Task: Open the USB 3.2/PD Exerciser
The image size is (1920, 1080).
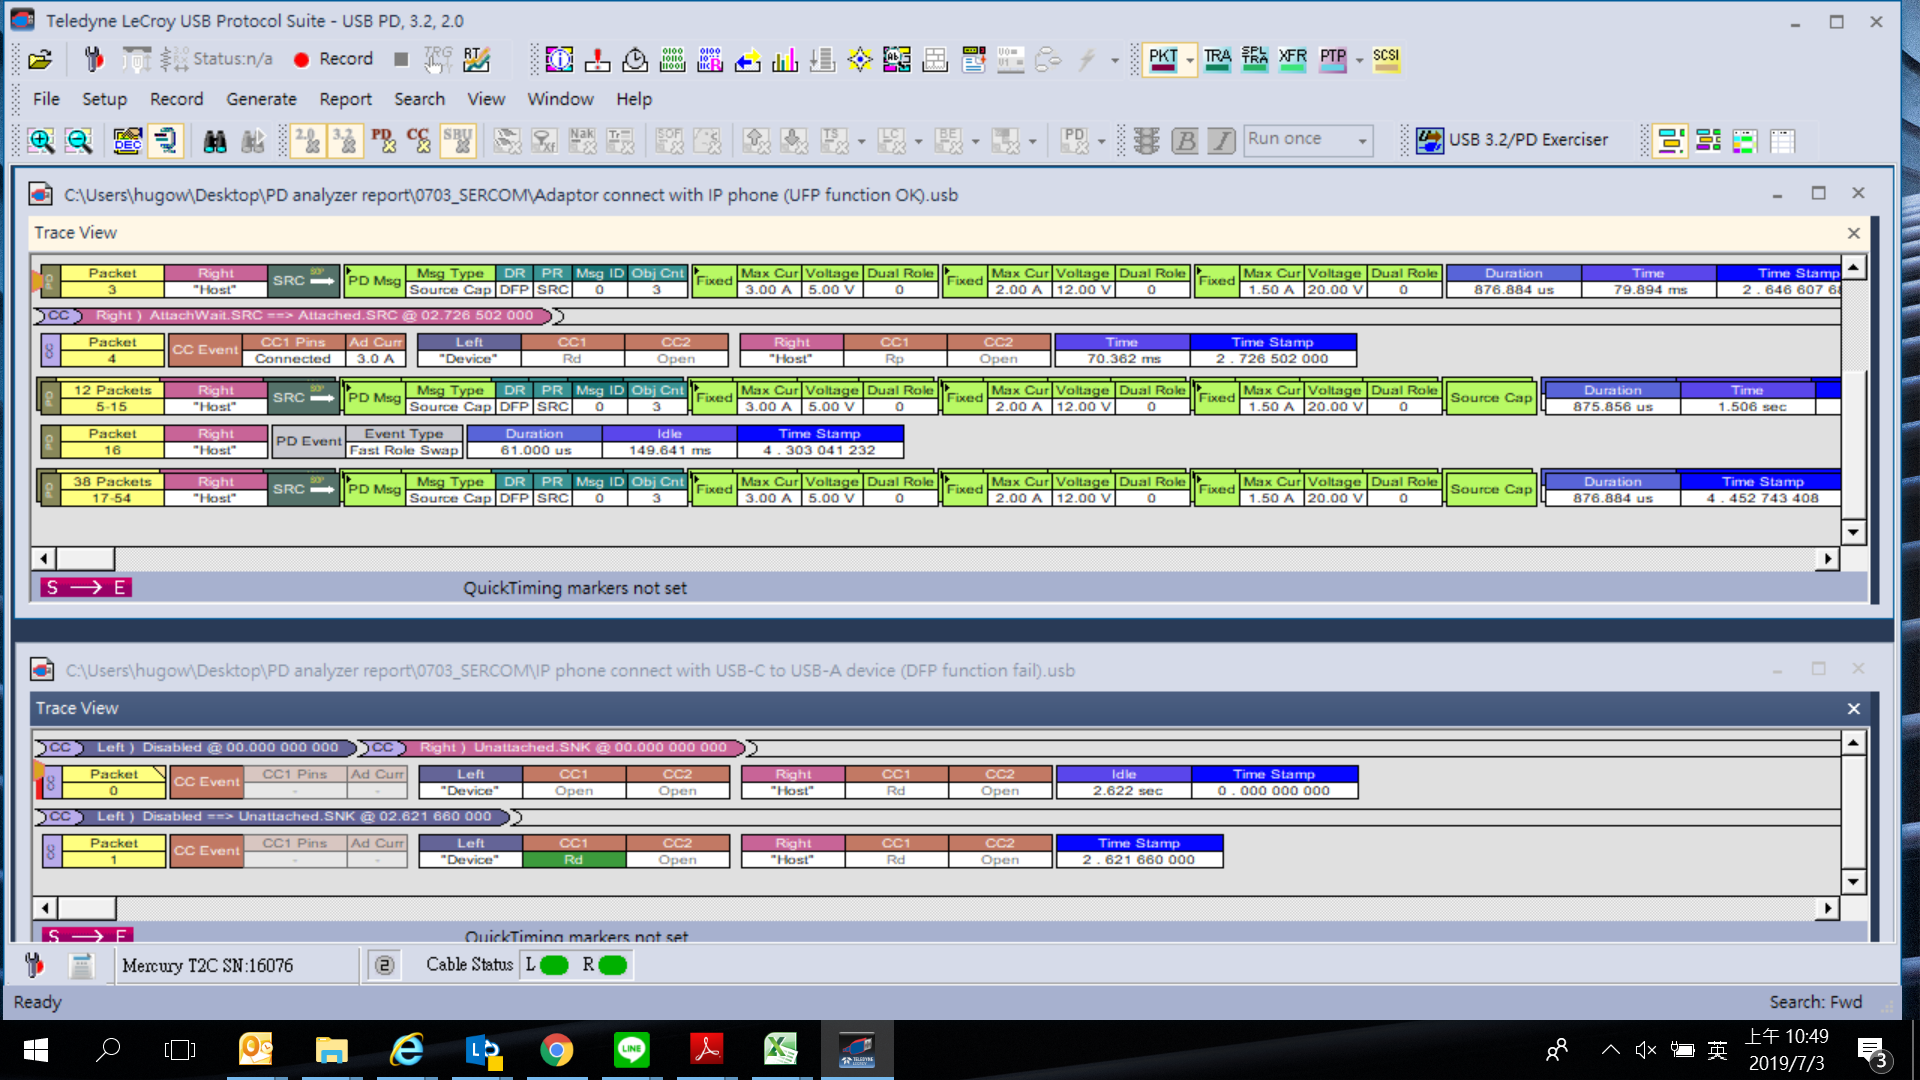Action: [x=1512, y=140]
